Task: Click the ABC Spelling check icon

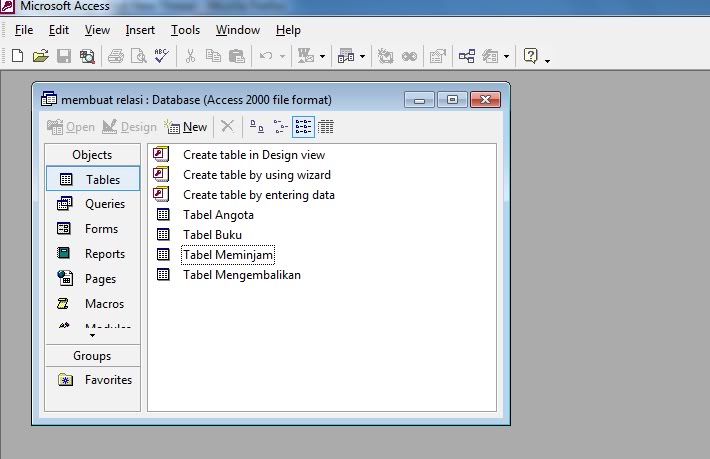Action: tap(161, 56)
